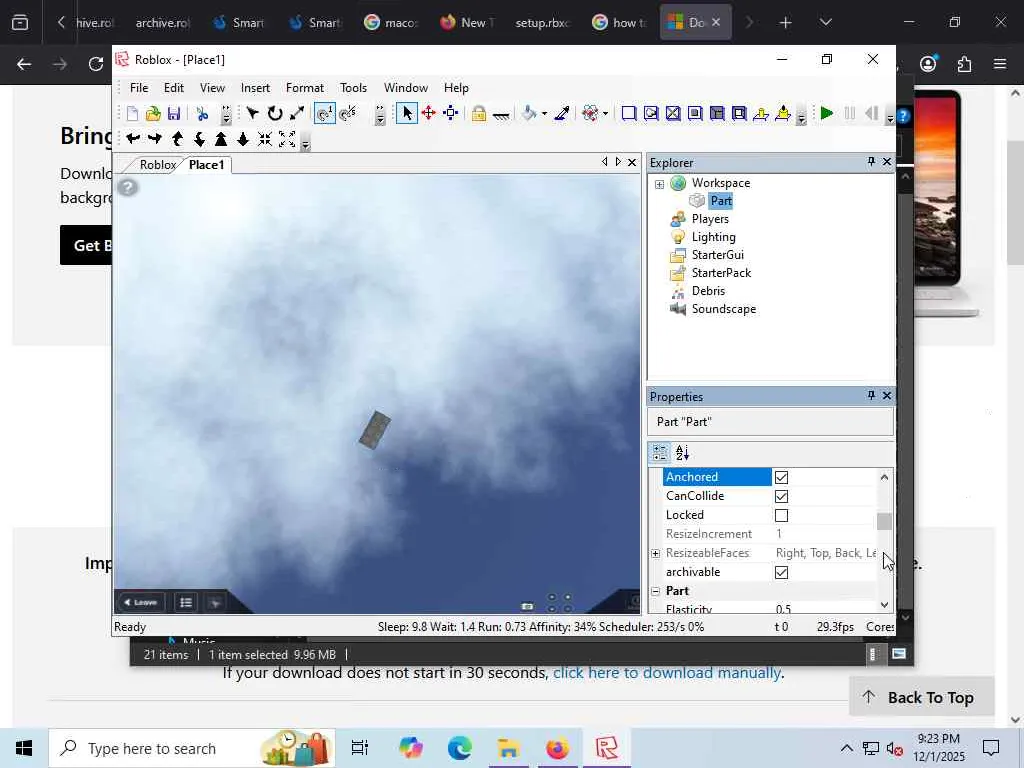Cut selection with the scissors icon
Screen dimensions: 1024x768
pyautogui.click(x=202, y=114)
